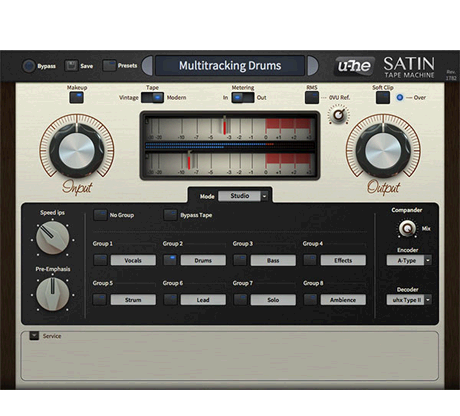Toggle the Bypass power button
The height and width of the screenshot is (416, 460).
point(28,66)
